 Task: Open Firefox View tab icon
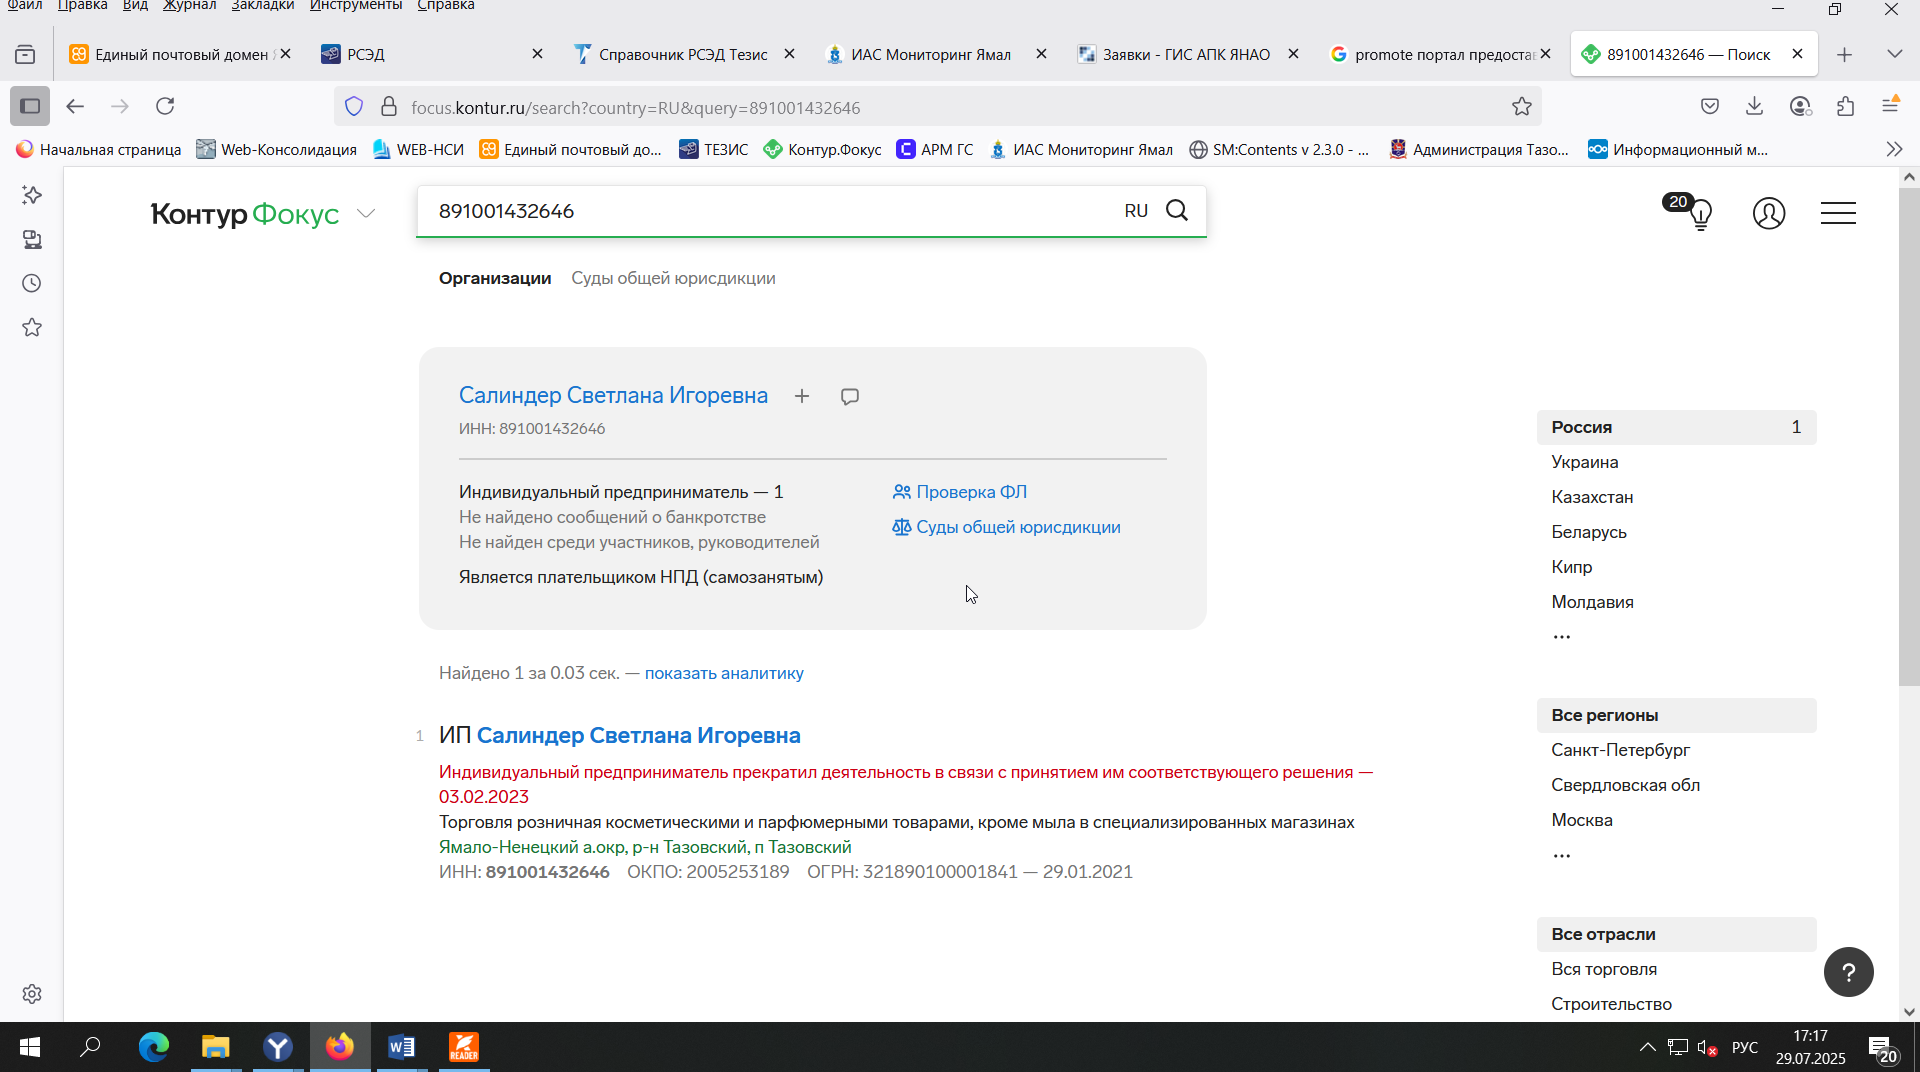pyautogui.click(x=25, y=55)
